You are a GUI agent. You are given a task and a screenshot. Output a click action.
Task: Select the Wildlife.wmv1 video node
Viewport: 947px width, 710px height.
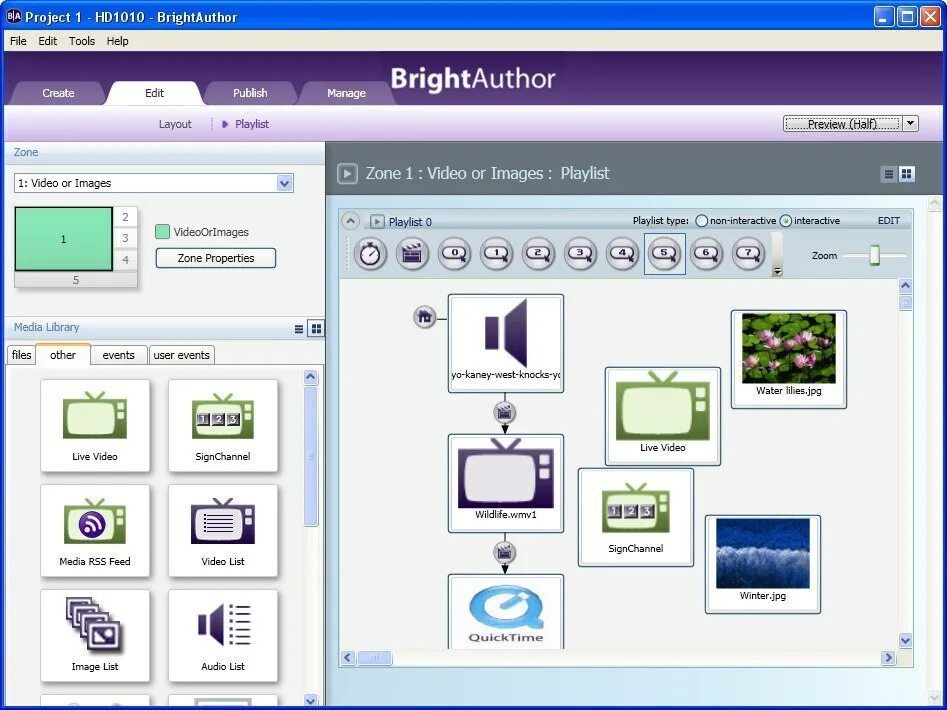pyautogui.click(x=506, y=484)
